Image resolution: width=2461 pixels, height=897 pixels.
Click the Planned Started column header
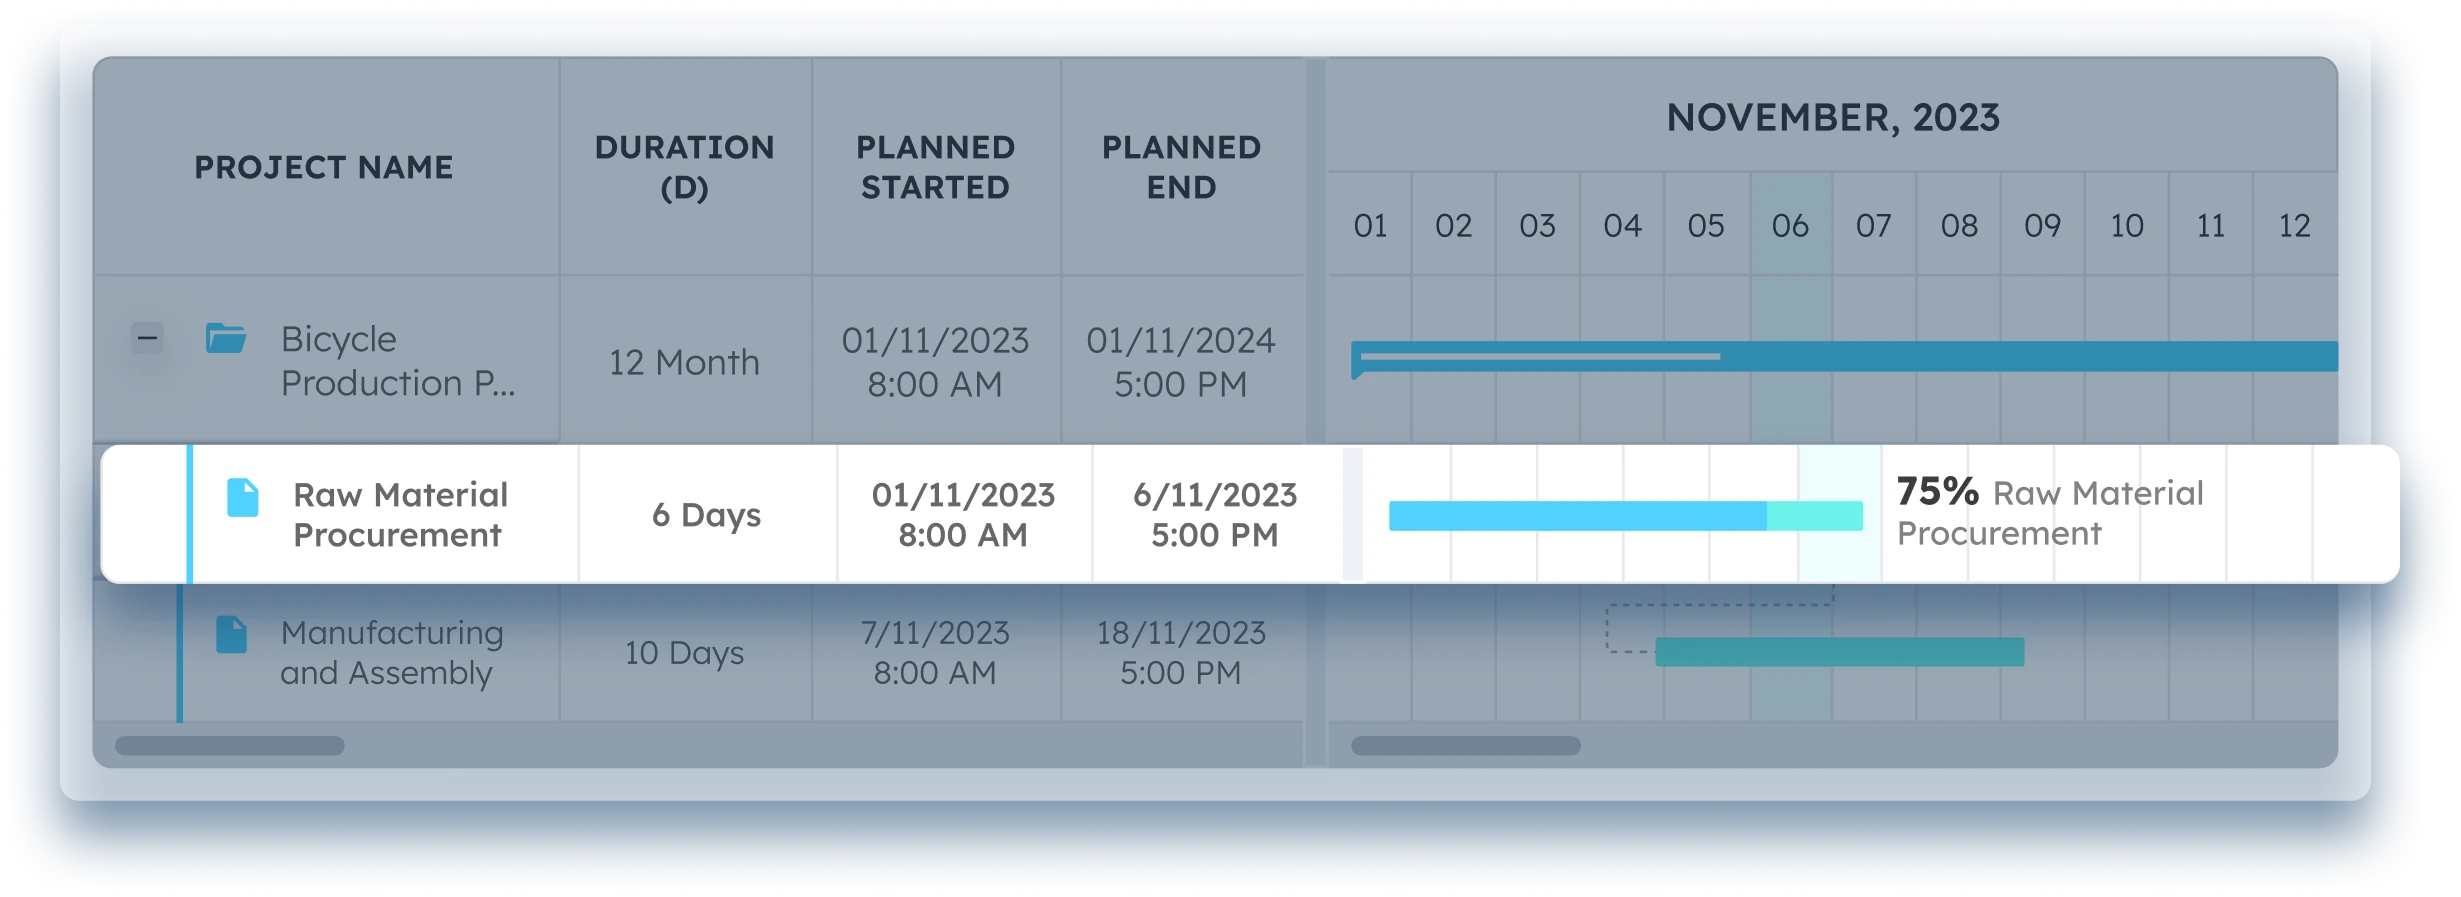tap(935, 167)
